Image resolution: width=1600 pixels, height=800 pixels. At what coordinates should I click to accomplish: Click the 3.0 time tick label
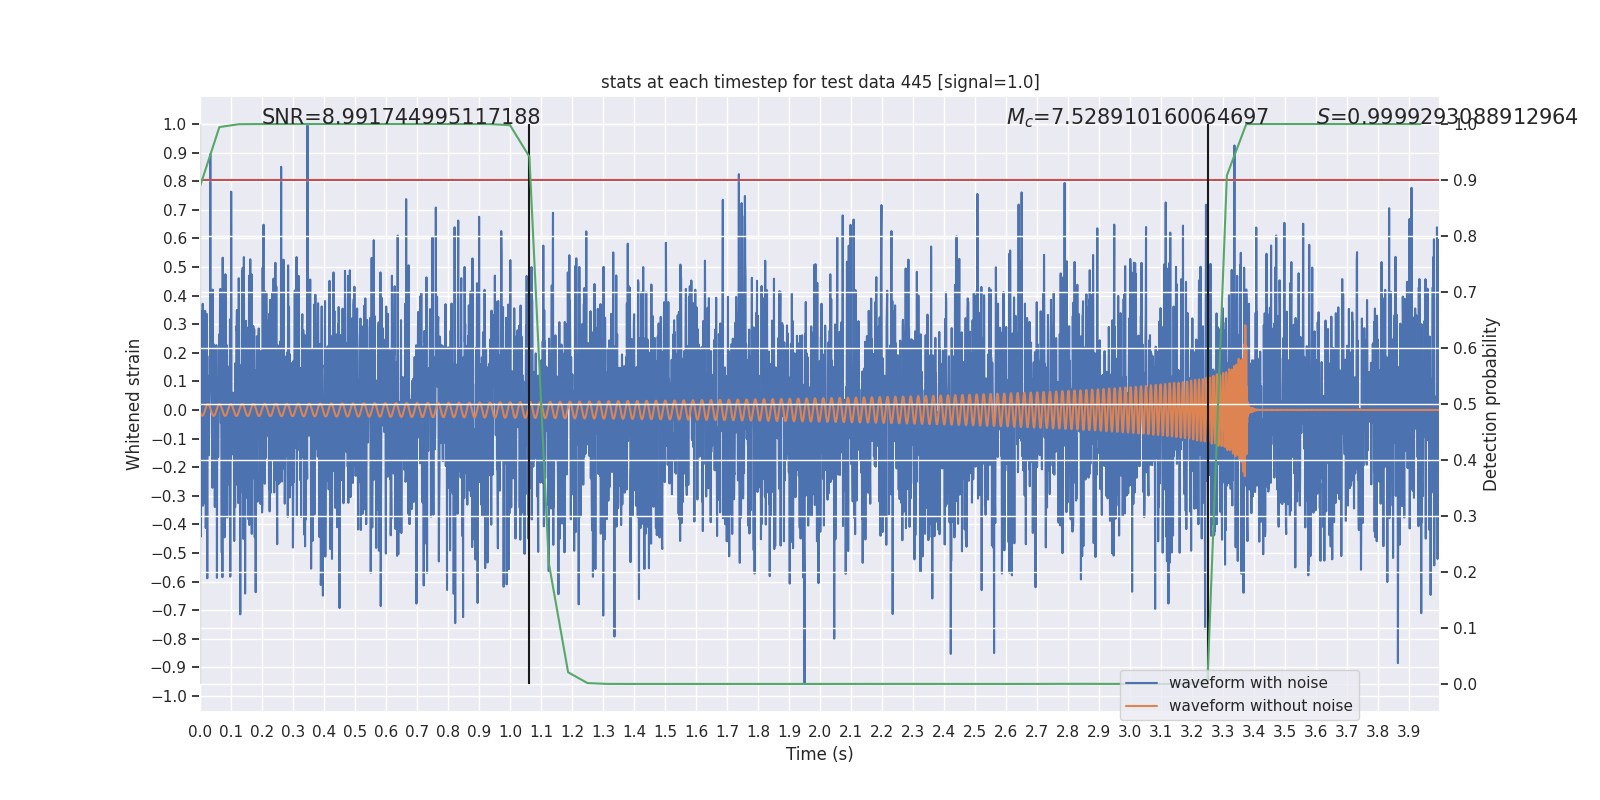tap(1130, 731)
